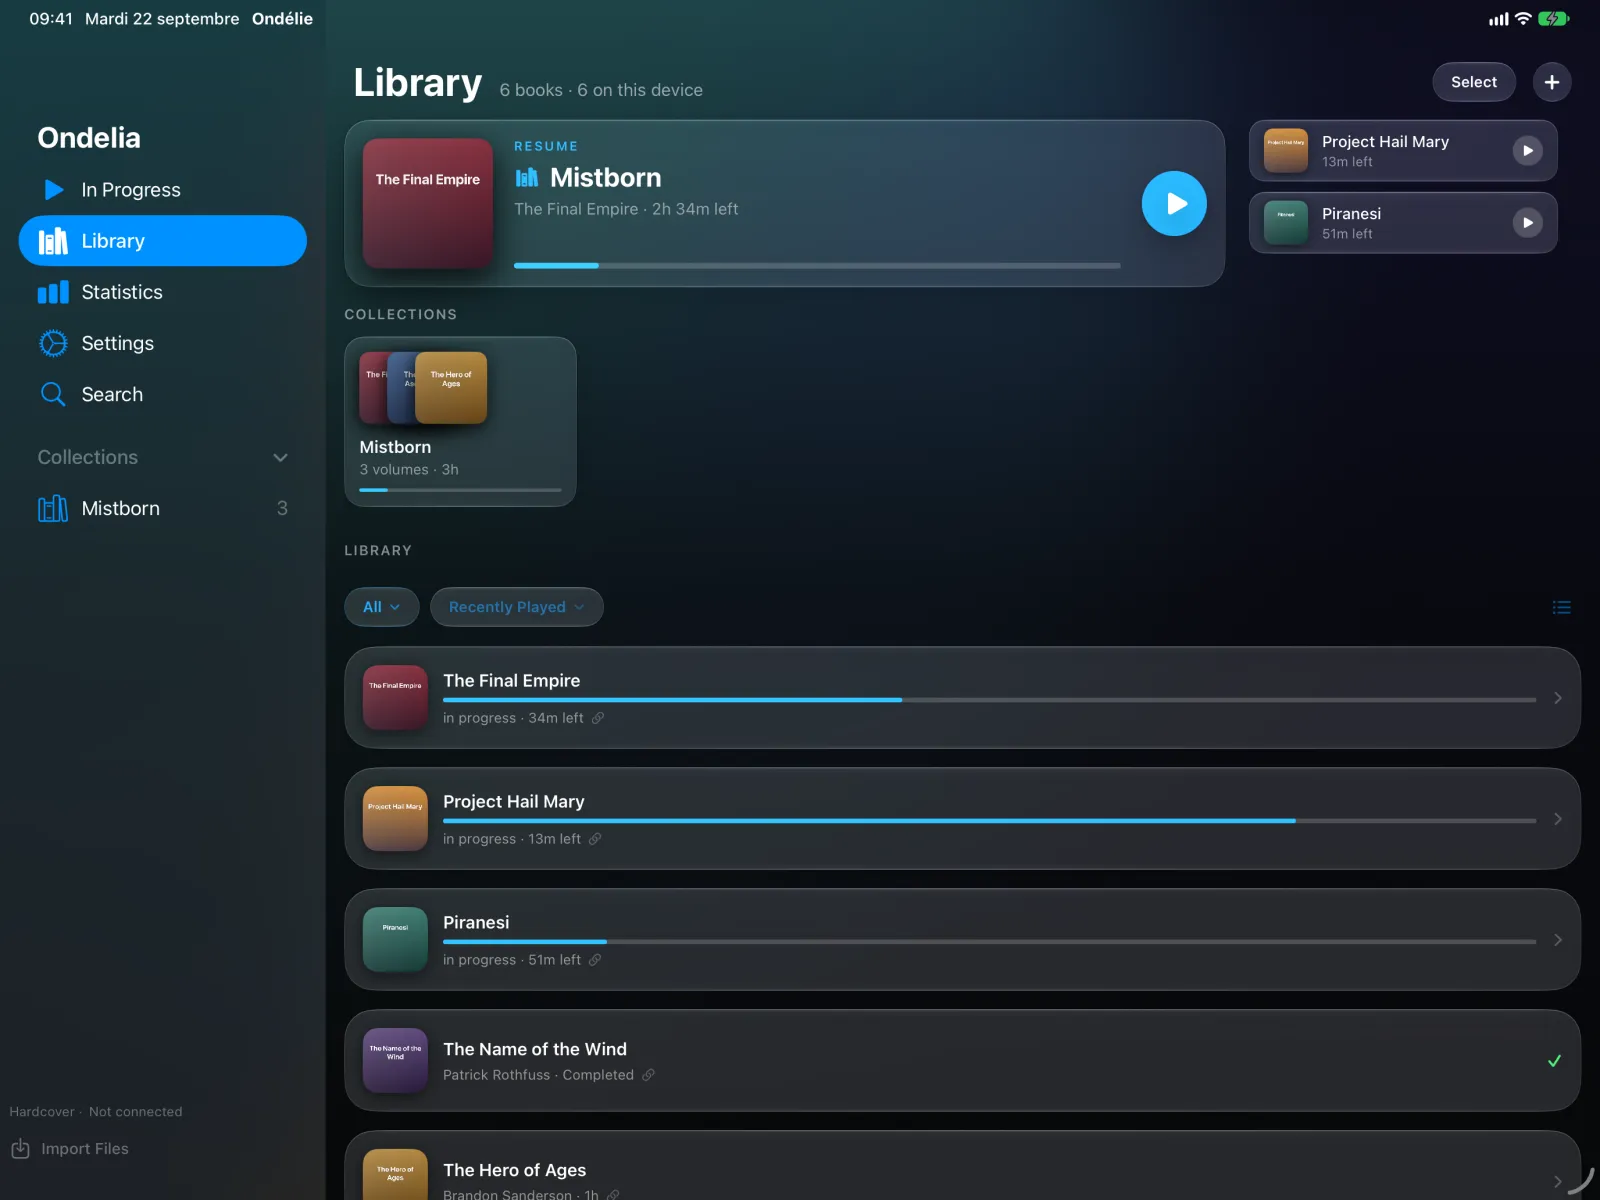
Task: Click The Final Empire row progress bar
Action: pos(989,700)
